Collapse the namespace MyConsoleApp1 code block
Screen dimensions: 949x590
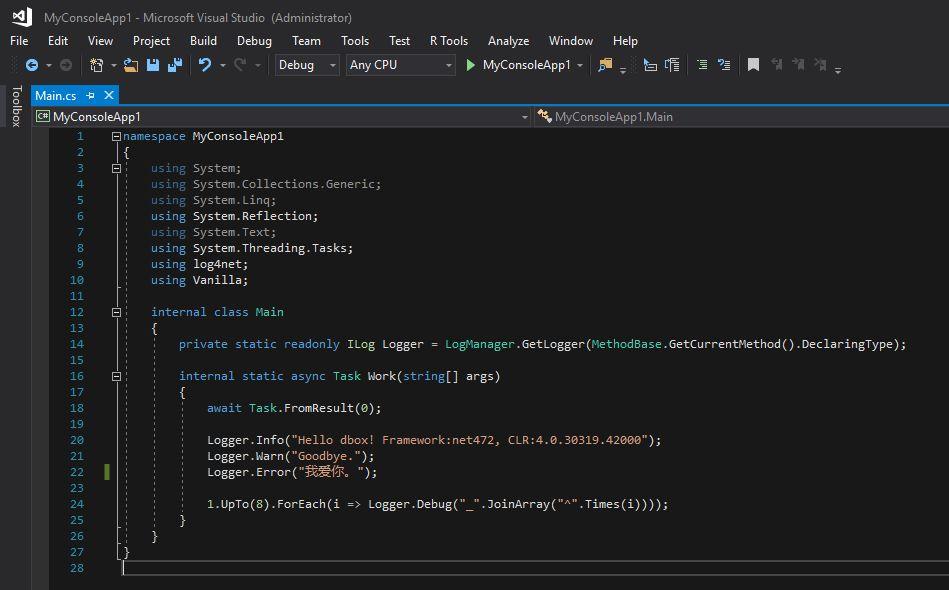coord(116,136)
